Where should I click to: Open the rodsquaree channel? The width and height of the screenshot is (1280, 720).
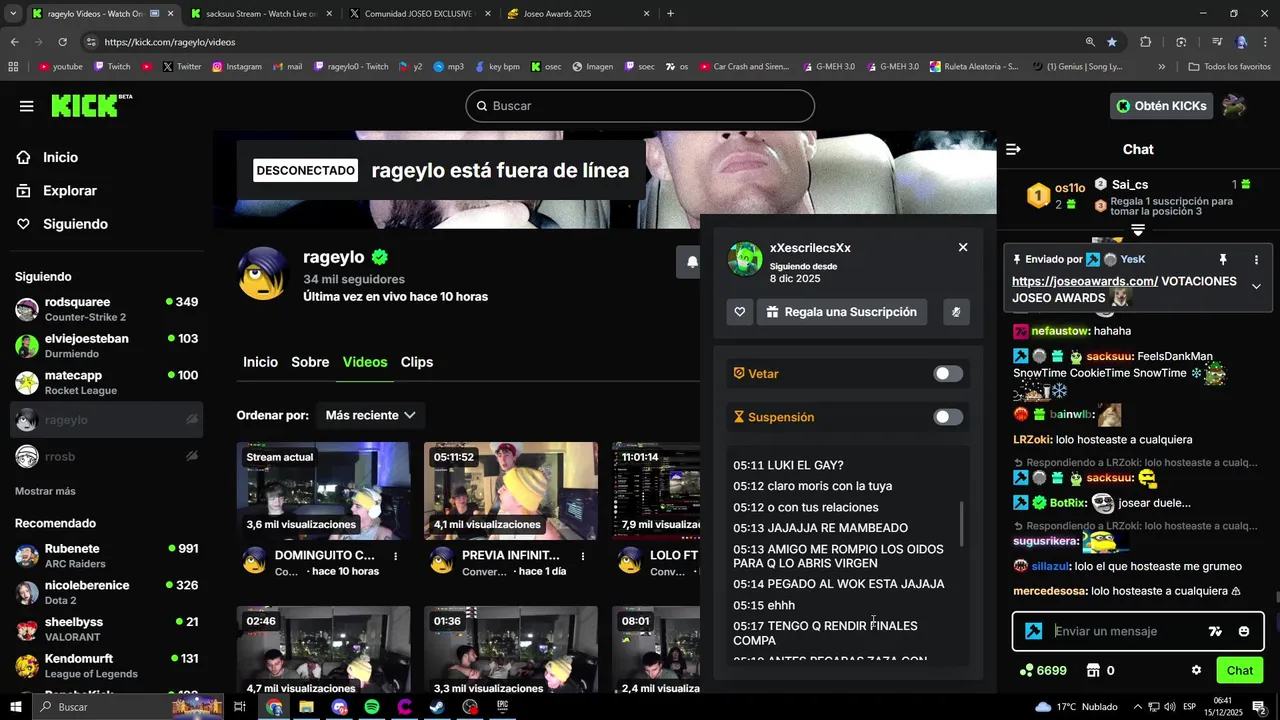[x=108, y=309]
